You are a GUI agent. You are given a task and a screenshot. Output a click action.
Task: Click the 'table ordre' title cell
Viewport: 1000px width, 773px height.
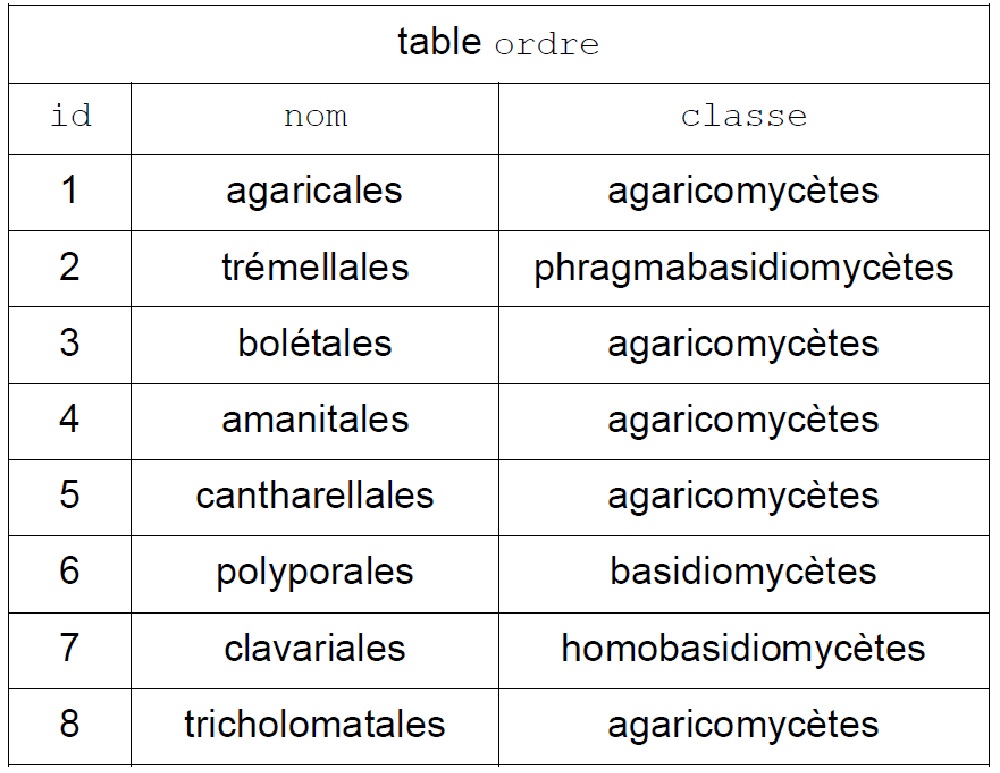point(499,44)
